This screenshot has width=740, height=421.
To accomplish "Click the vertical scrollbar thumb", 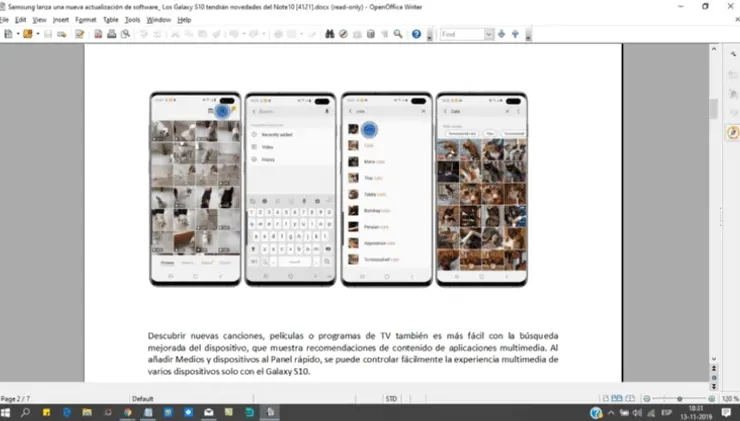I will [x=714, y=110].
